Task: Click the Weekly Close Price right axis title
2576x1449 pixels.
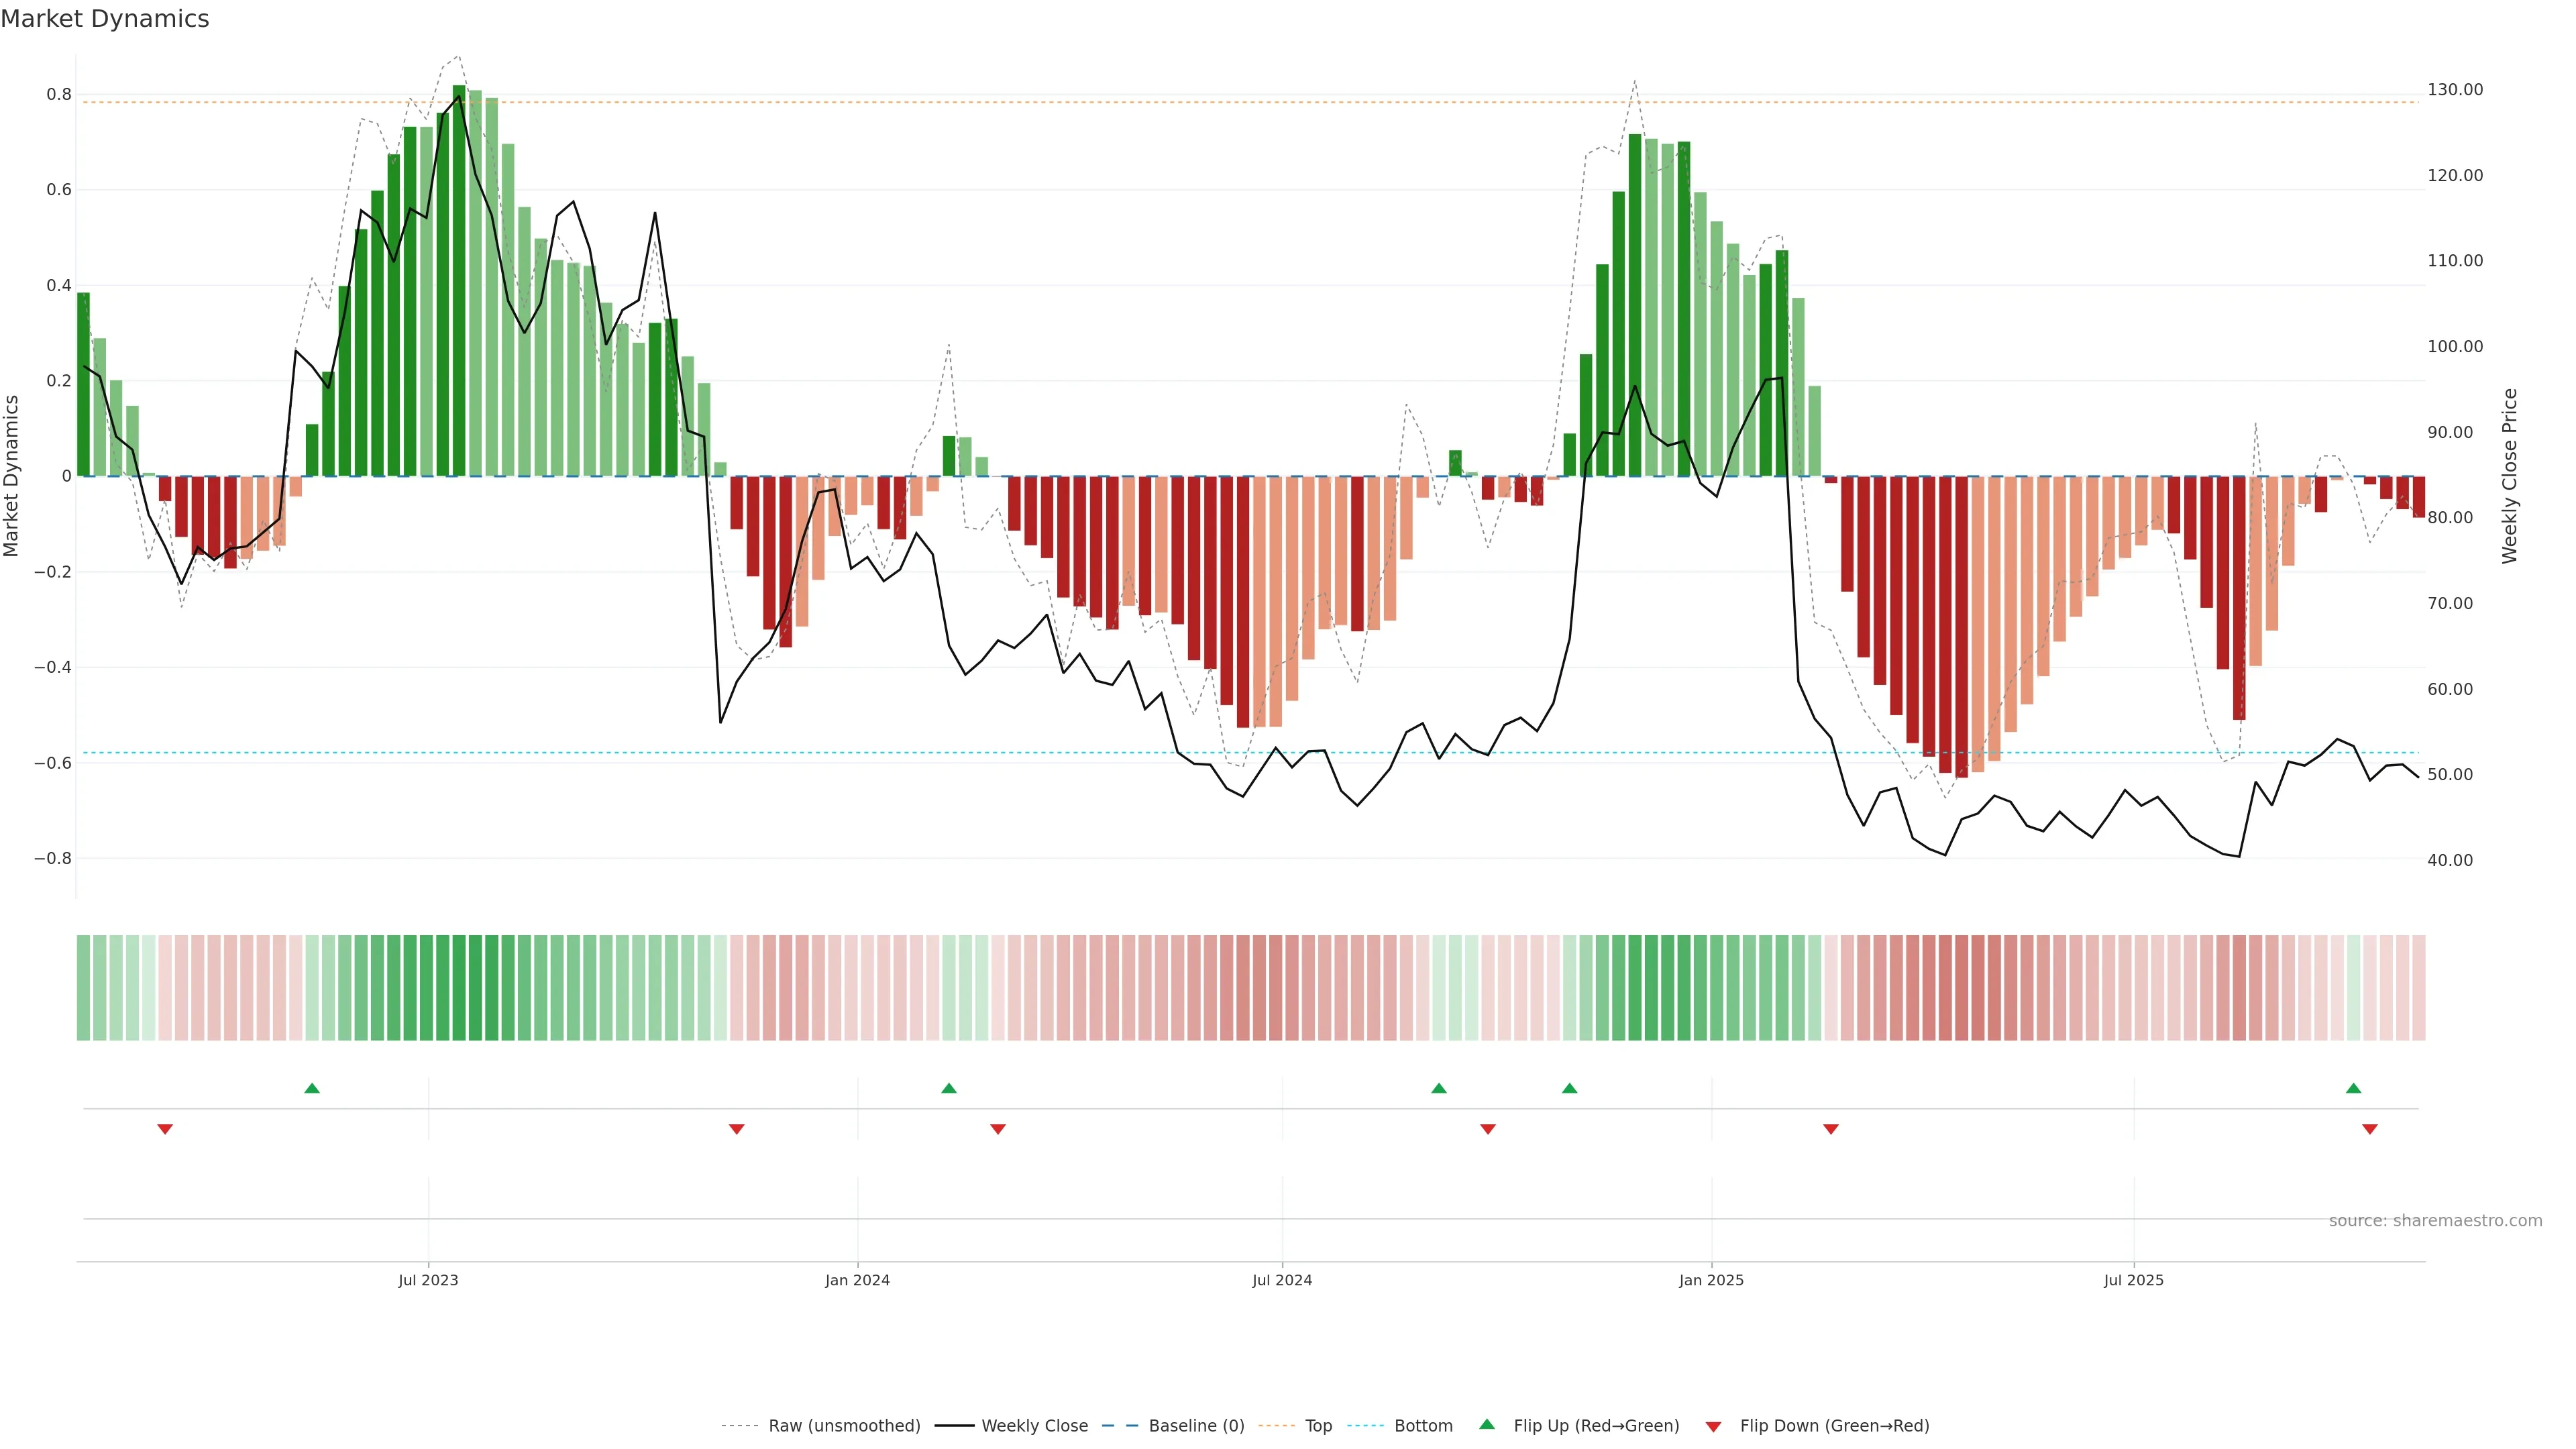Action: [x=2509, y=476]
